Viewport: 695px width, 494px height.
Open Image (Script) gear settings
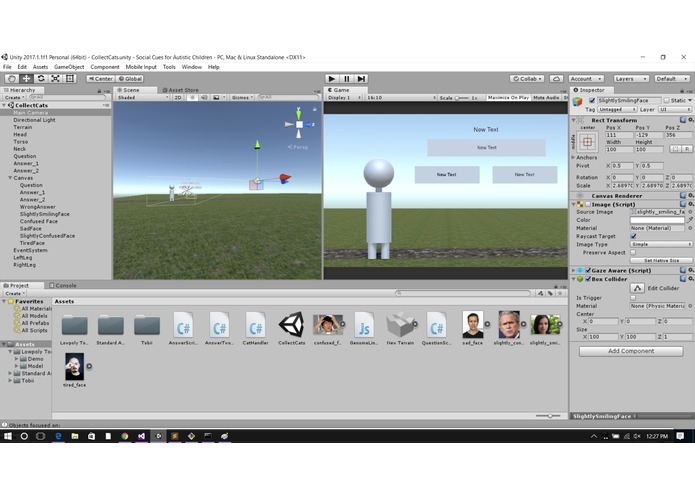pos(691,204)
